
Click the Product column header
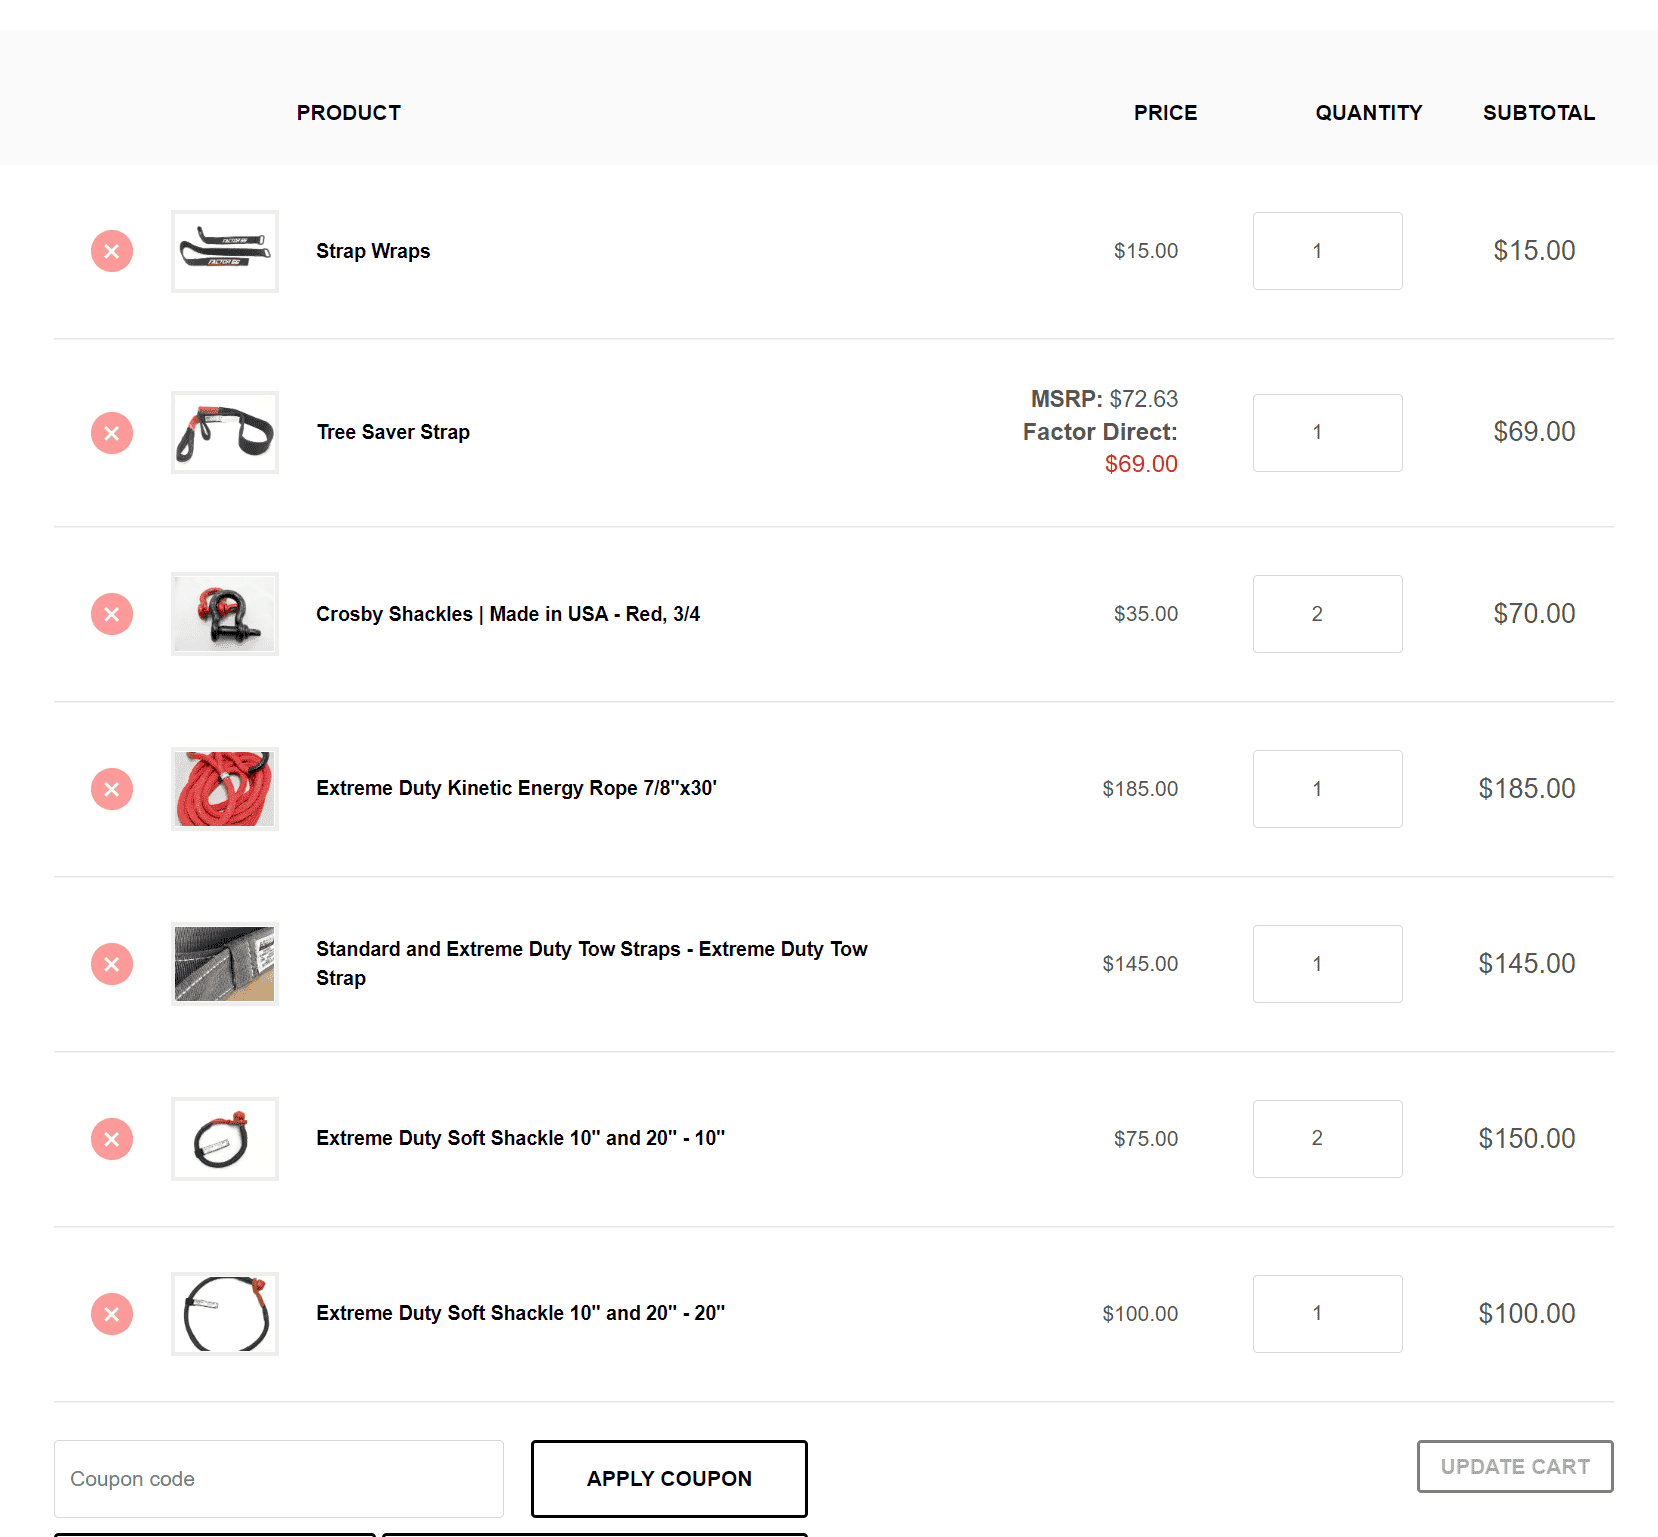coord(349,113)
